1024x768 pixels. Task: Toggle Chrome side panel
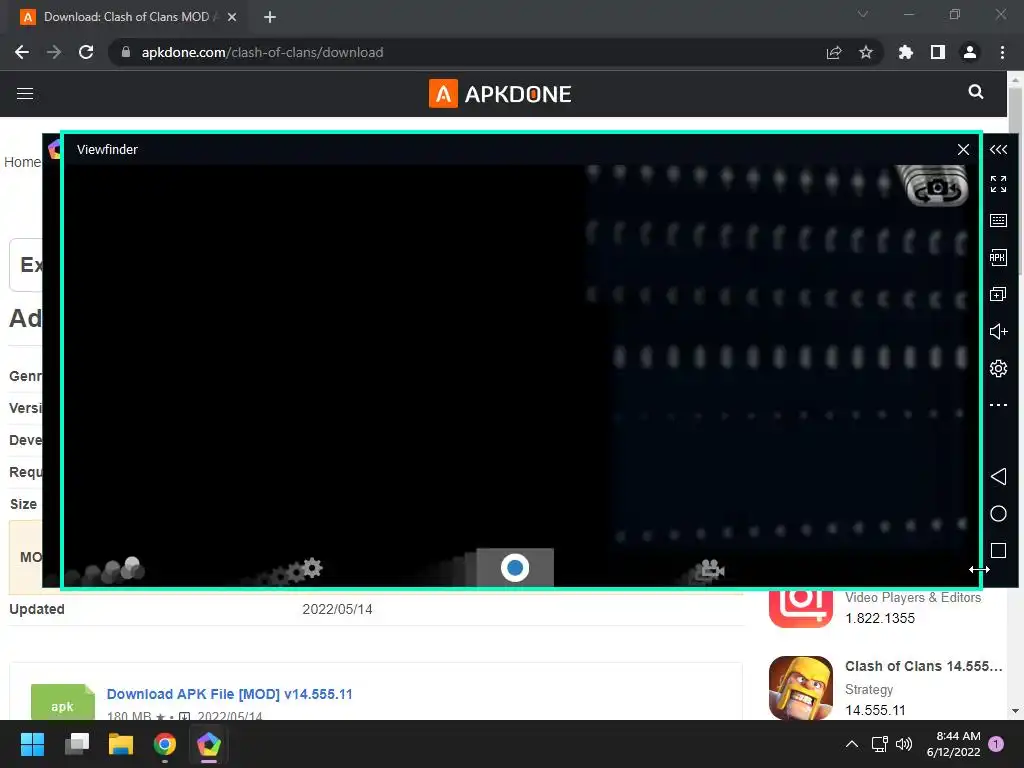(938, 52)
